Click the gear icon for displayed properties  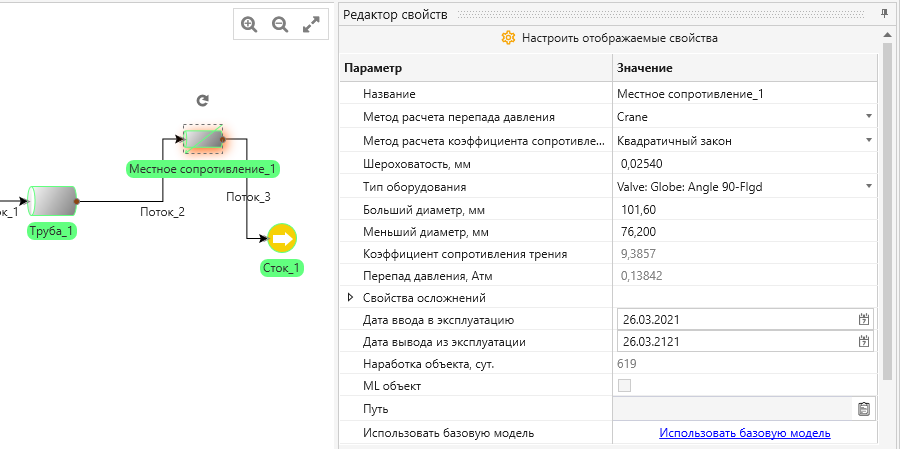pyautogui.click(x=508, y=38)
